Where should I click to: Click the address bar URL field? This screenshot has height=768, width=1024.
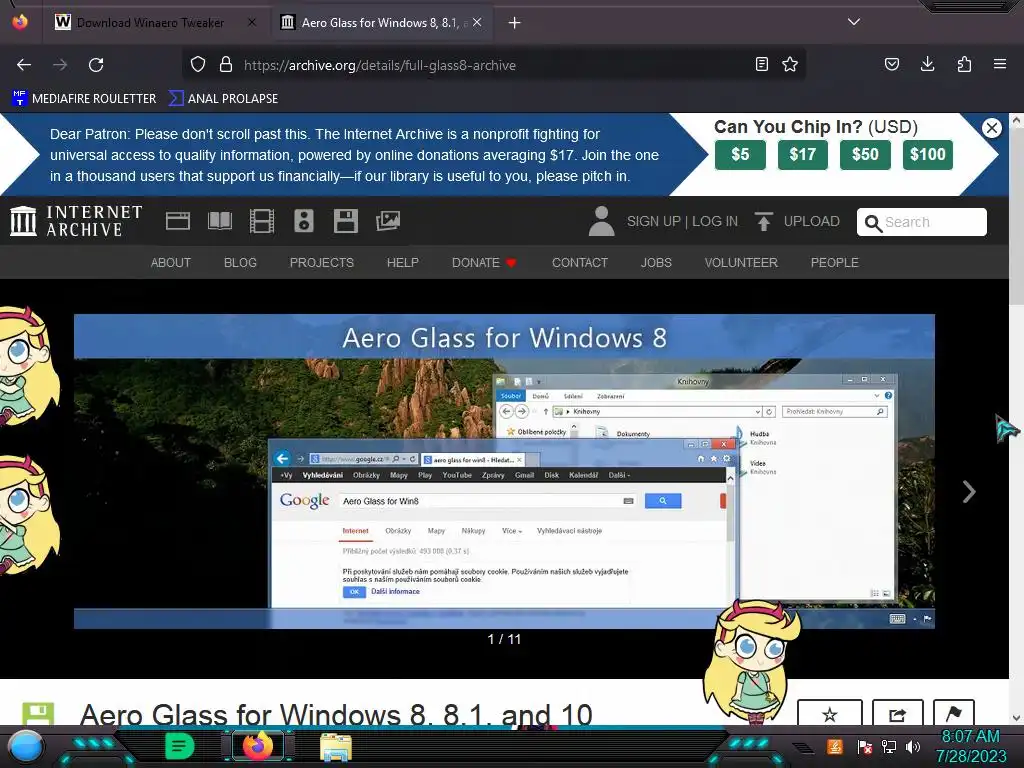click(x=496, y=65)
